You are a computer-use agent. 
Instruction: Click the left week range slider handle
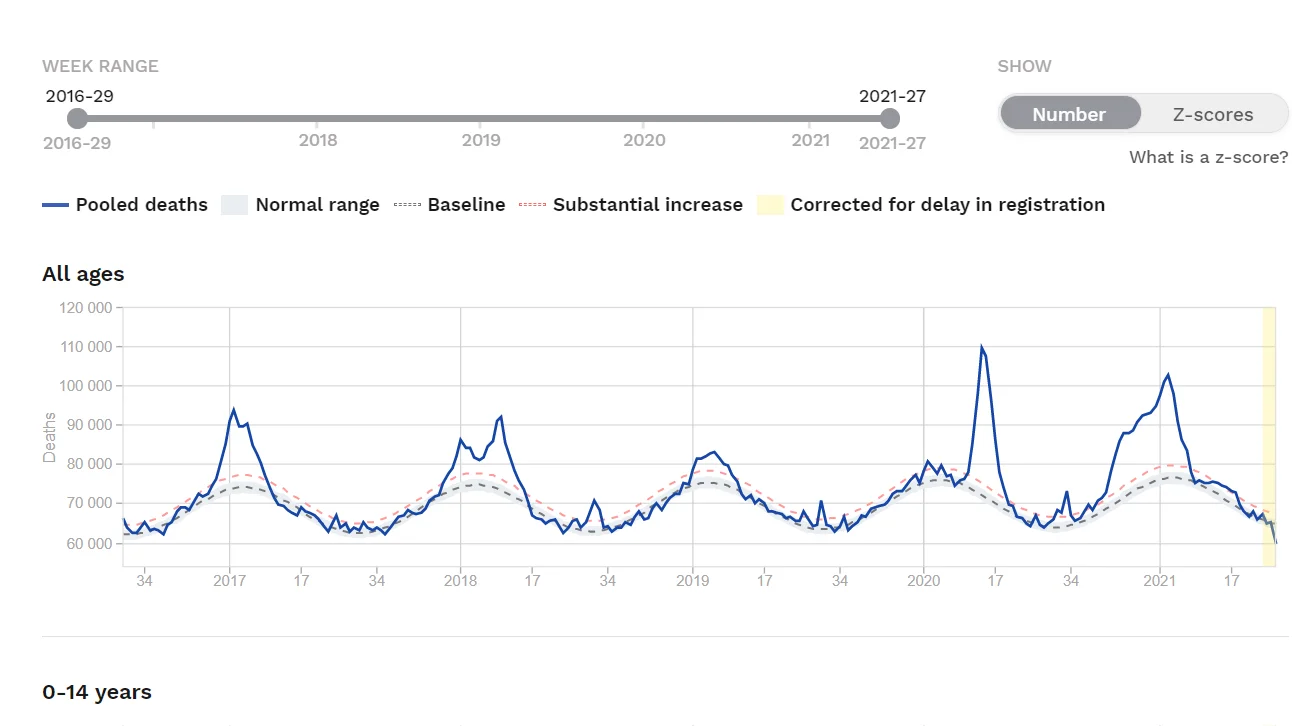click(x=77, y=119)
